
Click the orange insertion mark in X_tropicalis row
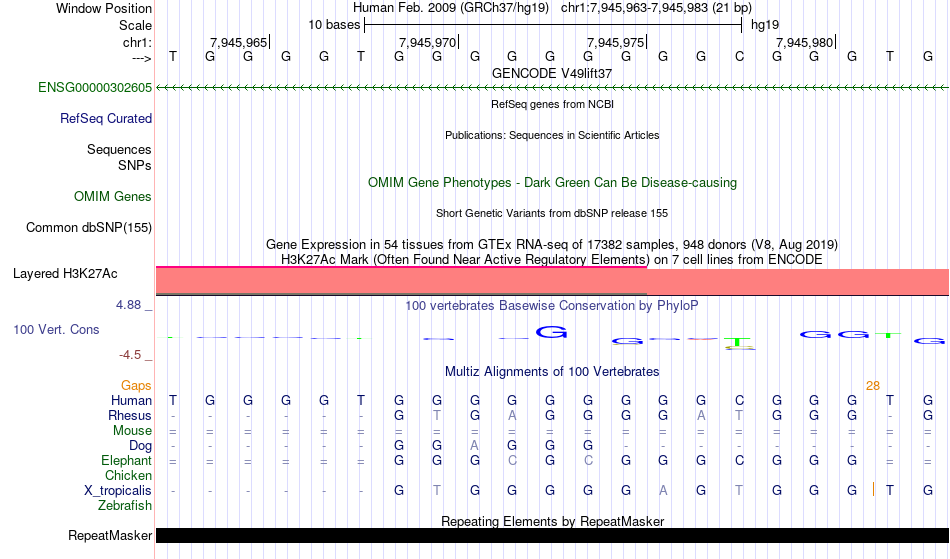(x=873, y=489)
